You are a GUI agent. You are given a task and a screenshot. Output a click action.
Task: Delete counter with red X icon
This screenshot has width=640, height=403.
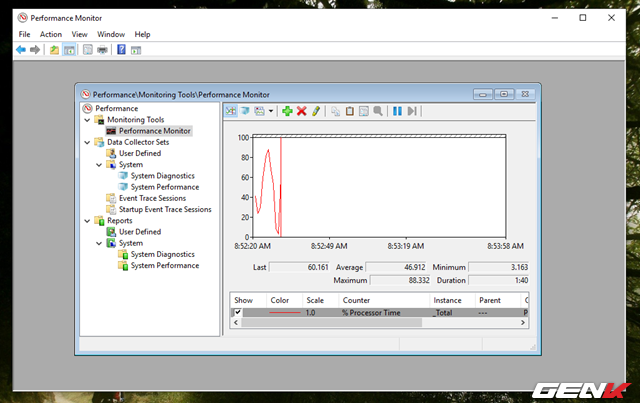(302, 111)
